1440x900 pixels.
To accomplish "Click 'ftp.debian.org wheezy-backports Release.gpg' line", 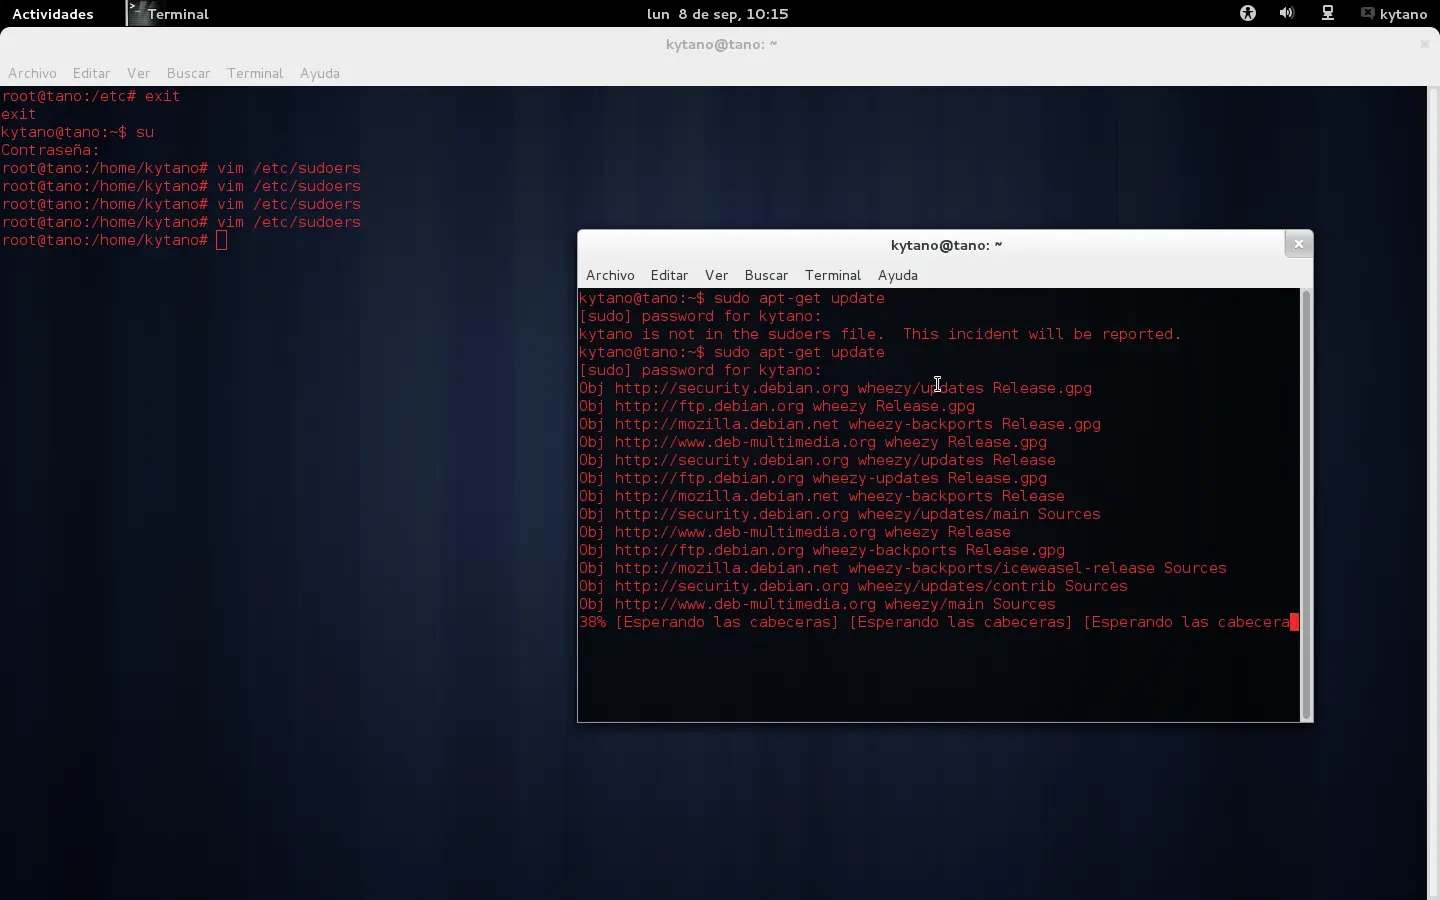I will point(822,550).
